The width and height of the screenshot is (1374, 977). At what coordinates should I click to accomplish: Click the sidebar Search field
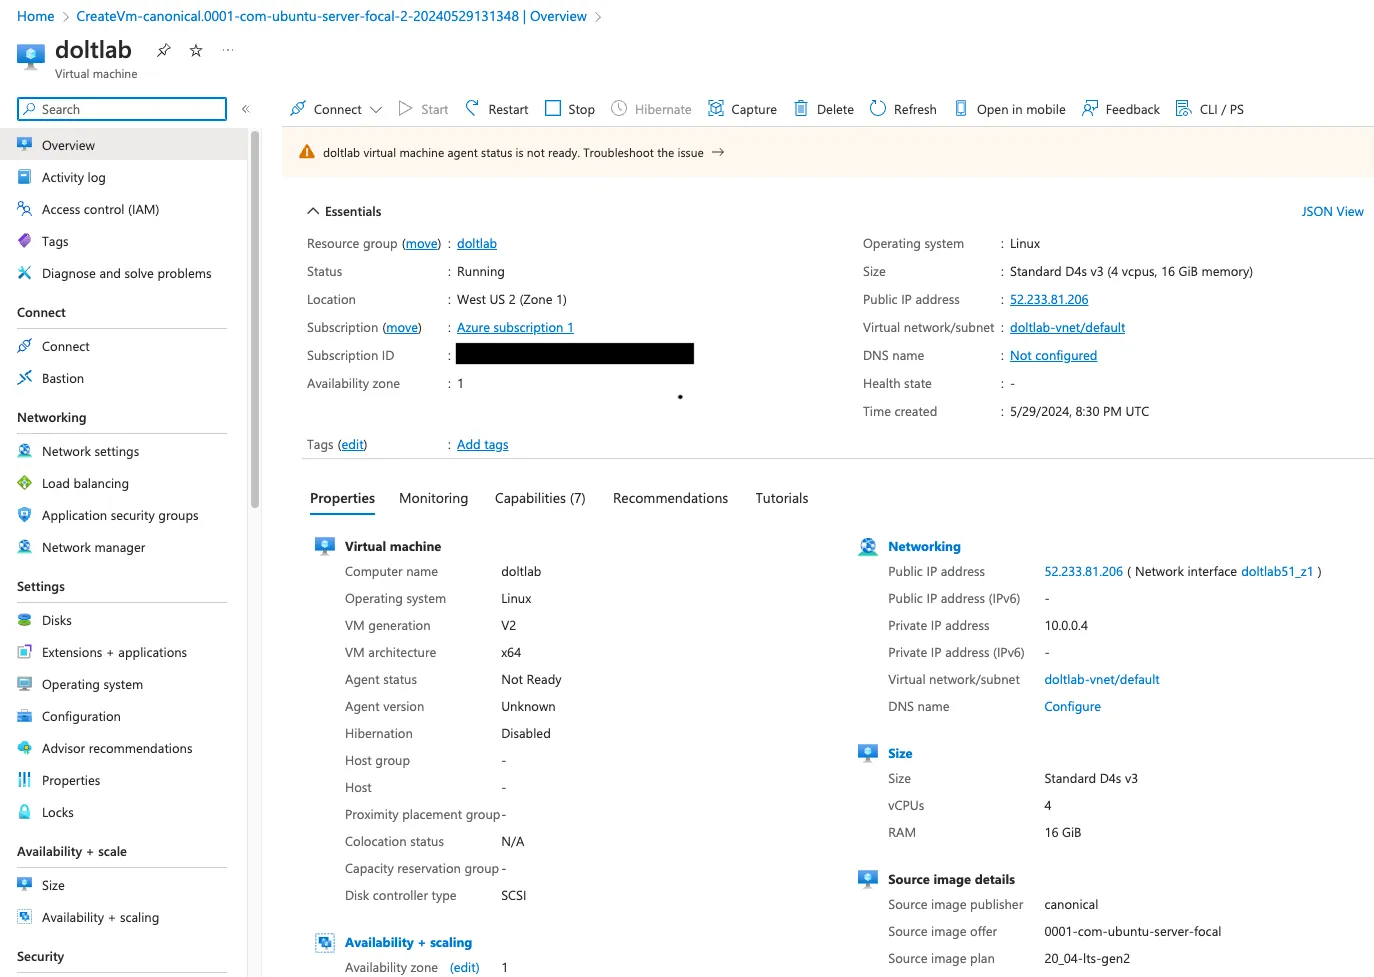pos(120,108)
